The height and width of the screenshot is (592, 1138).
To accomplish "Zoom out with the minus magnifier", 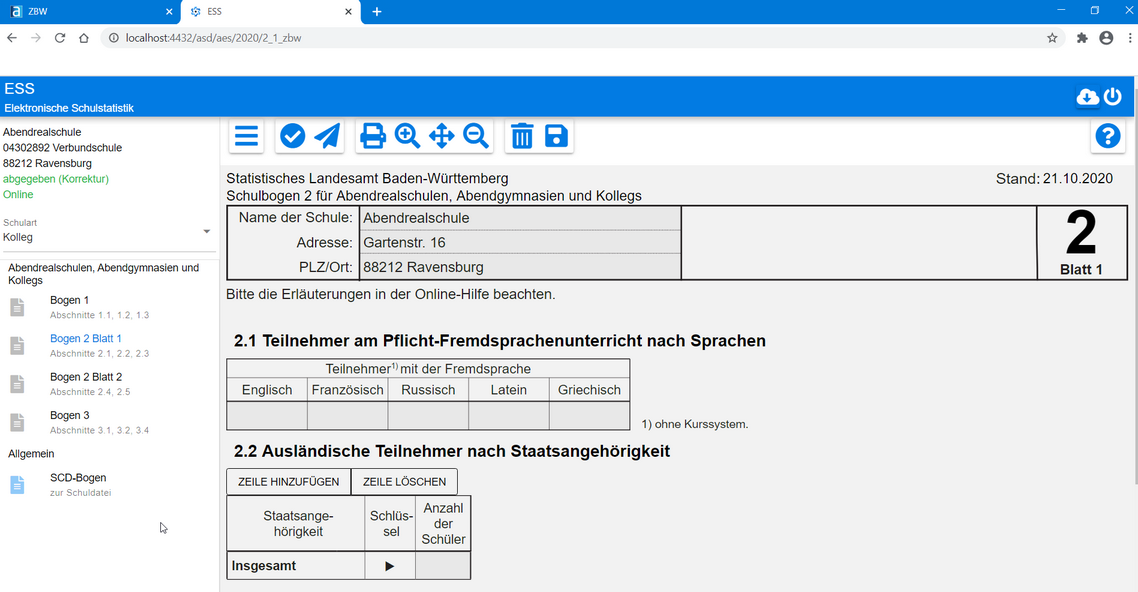I will pos(475,136).
